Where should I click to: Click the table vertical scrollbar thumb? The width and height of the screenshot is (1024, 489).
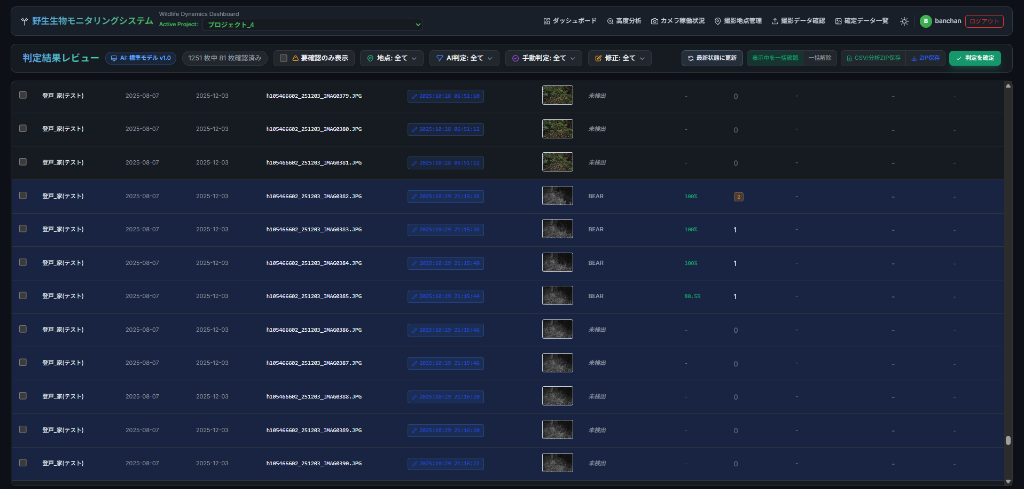tap(1008, 441)
